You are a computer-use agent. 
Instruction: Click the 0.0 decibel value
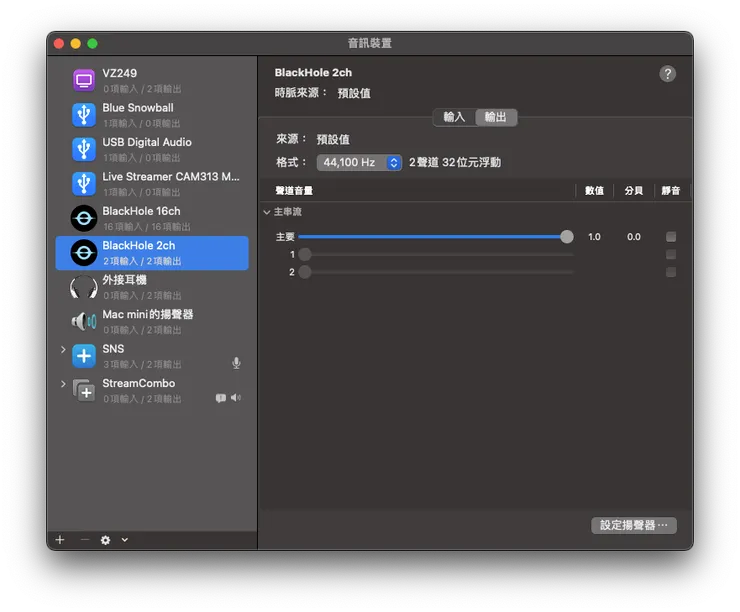pyautogui.click(x=634, y=236)
